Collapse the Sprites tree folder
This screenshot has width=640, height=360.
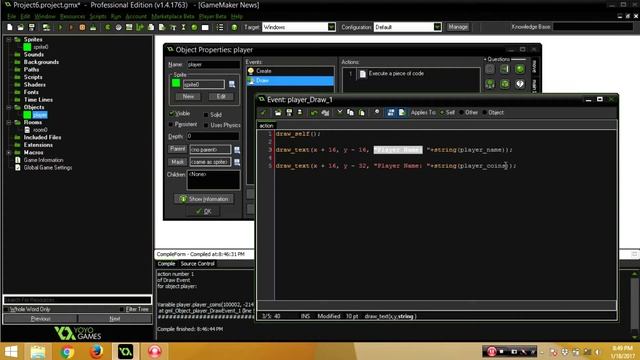pyautogui.click(x=9, y=40)
